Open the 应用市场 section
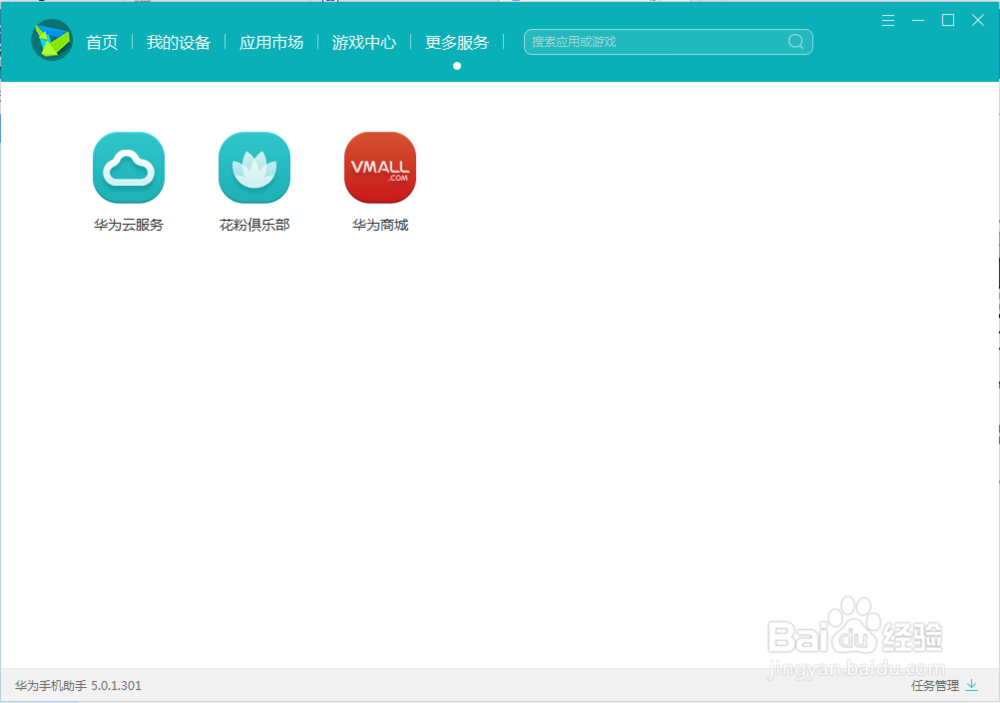The height and width of the screenshot is (703, 1000). pos(271,42)
